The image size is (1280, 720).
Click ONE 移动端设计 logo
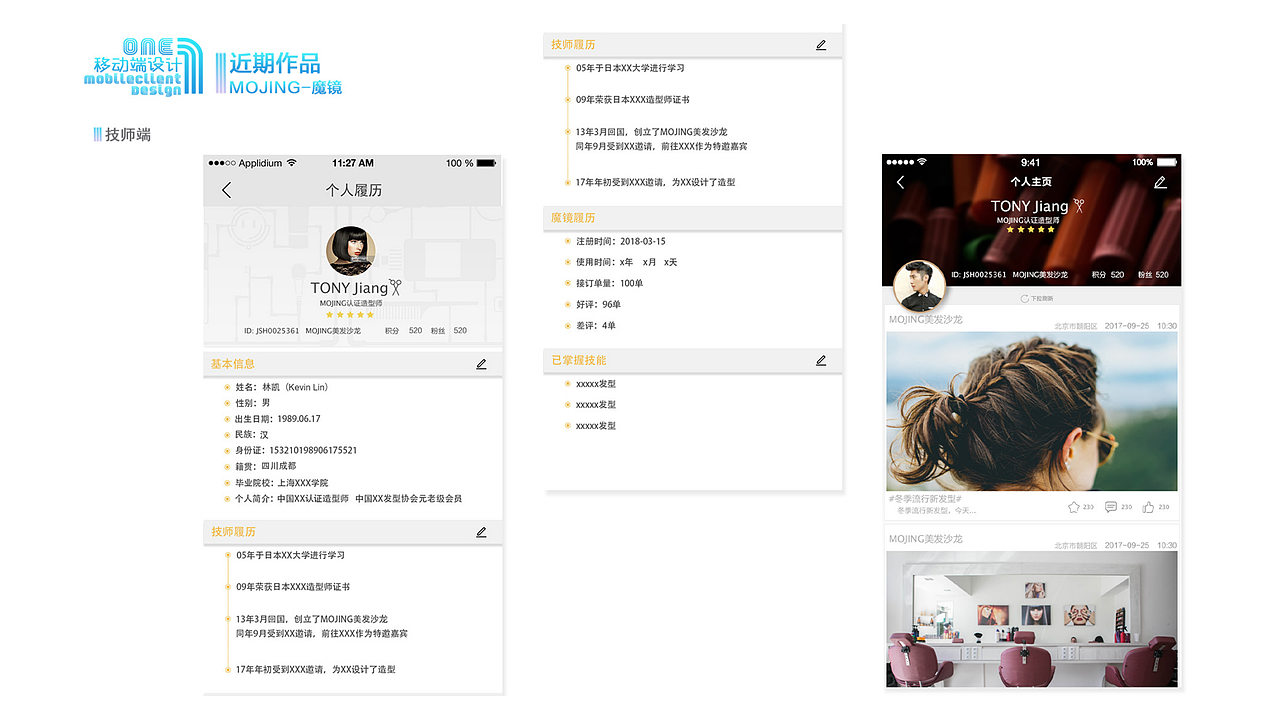(x=143, y=67)
